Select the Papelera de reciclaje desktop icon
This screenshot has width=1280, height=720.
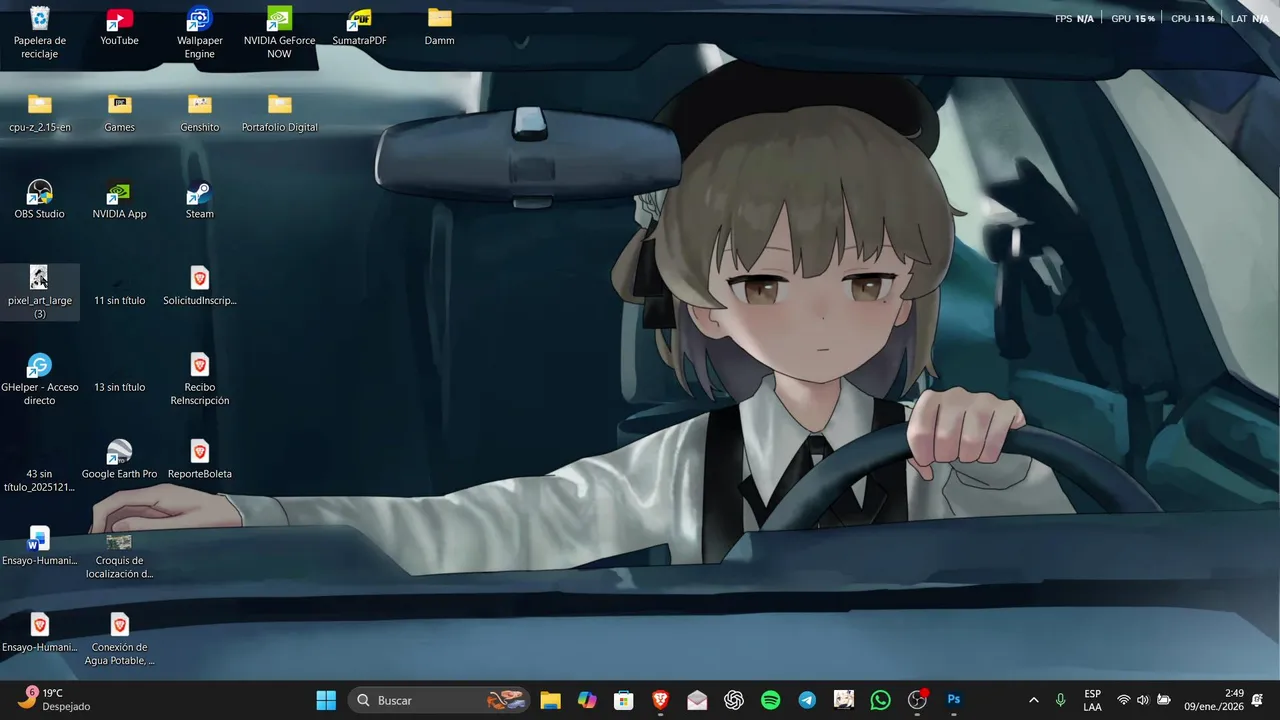[x=39, y=33]
